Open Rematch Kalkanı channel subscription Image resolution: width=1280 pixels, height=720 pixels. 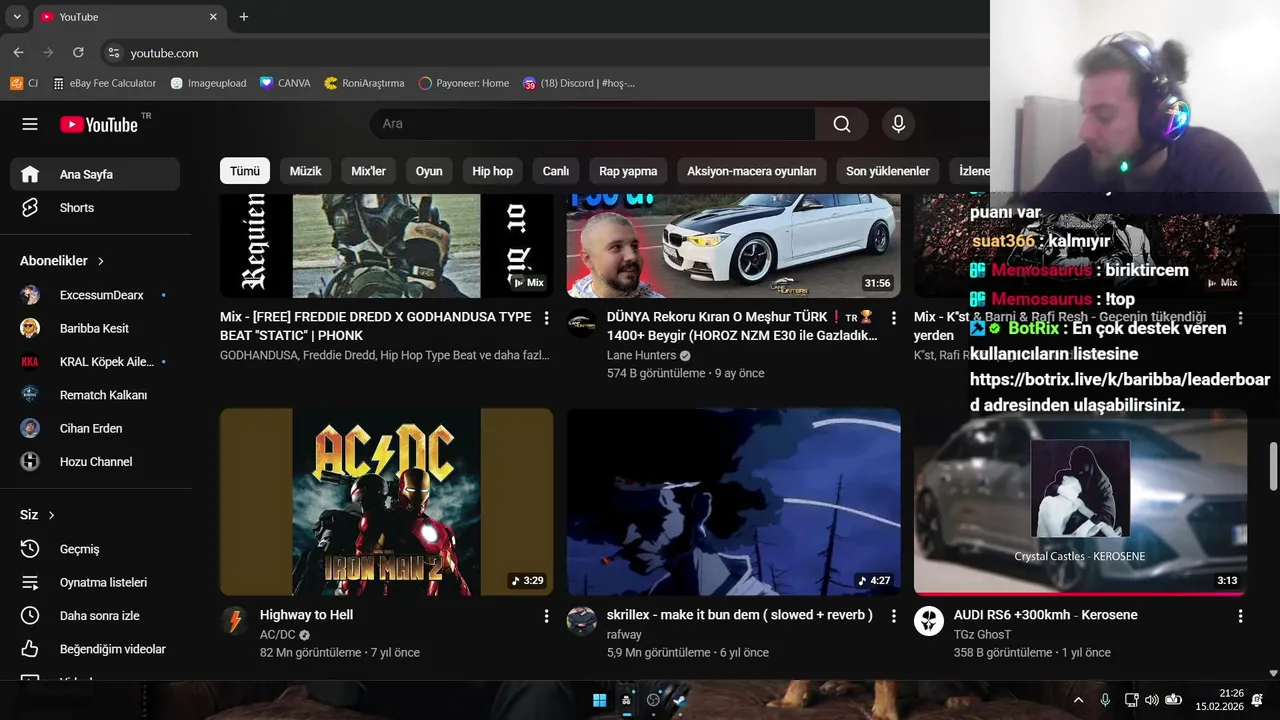tap(95, 395)
